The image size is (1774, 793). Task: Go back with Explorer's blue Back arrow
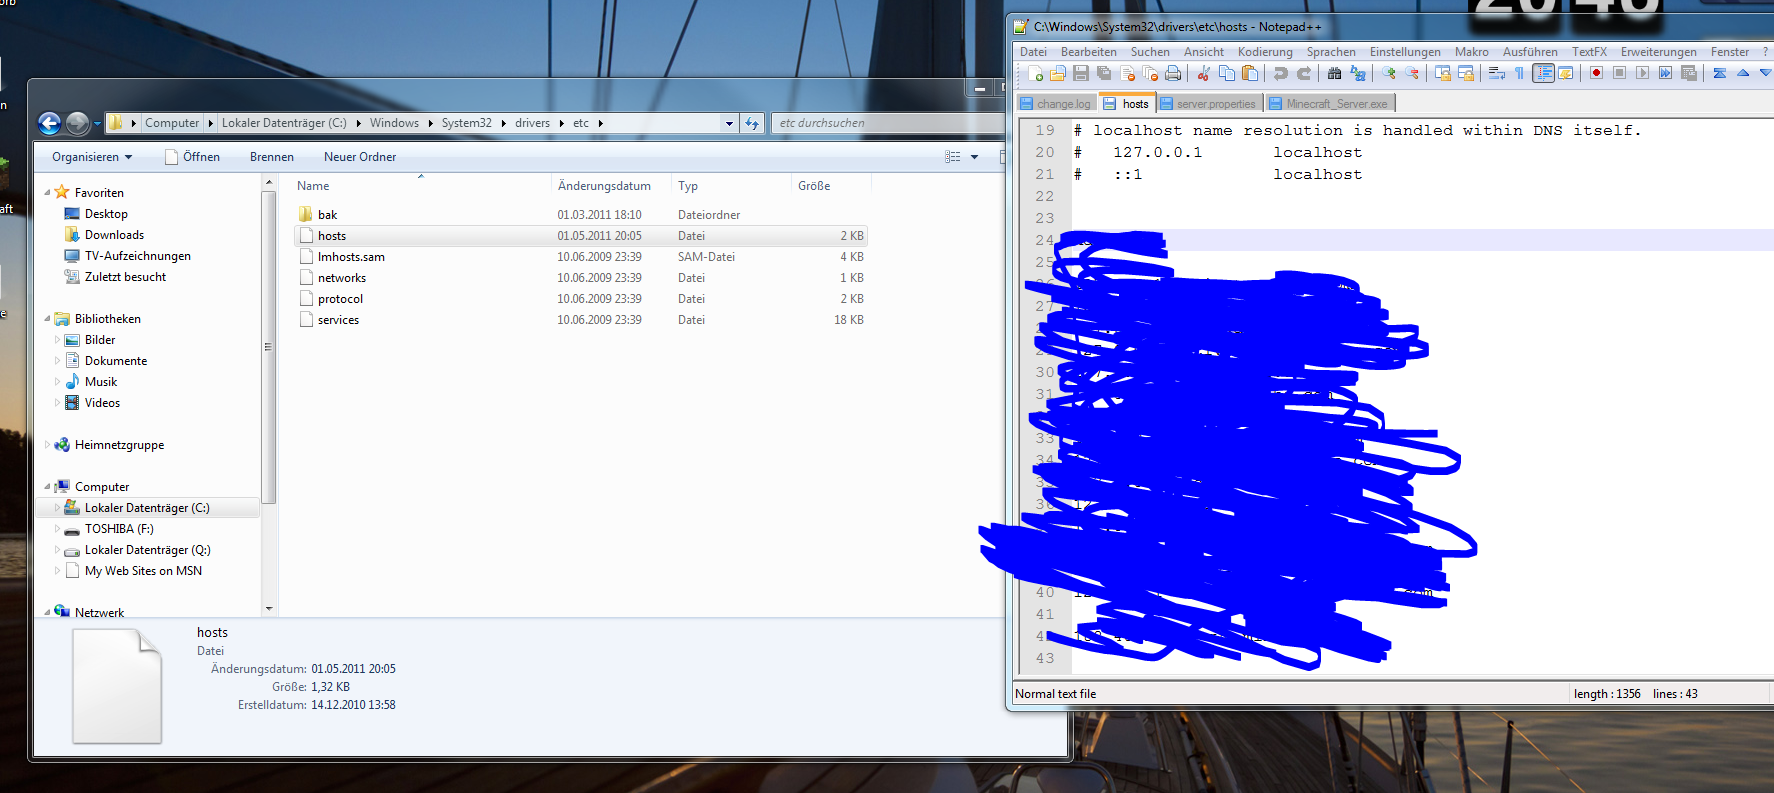click(49, 123)
